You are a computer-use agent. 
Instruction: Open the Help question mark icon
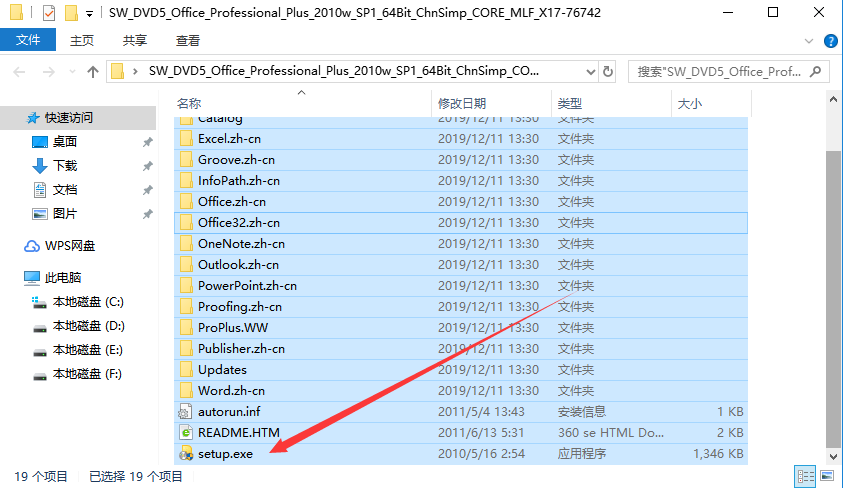click(830, 41)
